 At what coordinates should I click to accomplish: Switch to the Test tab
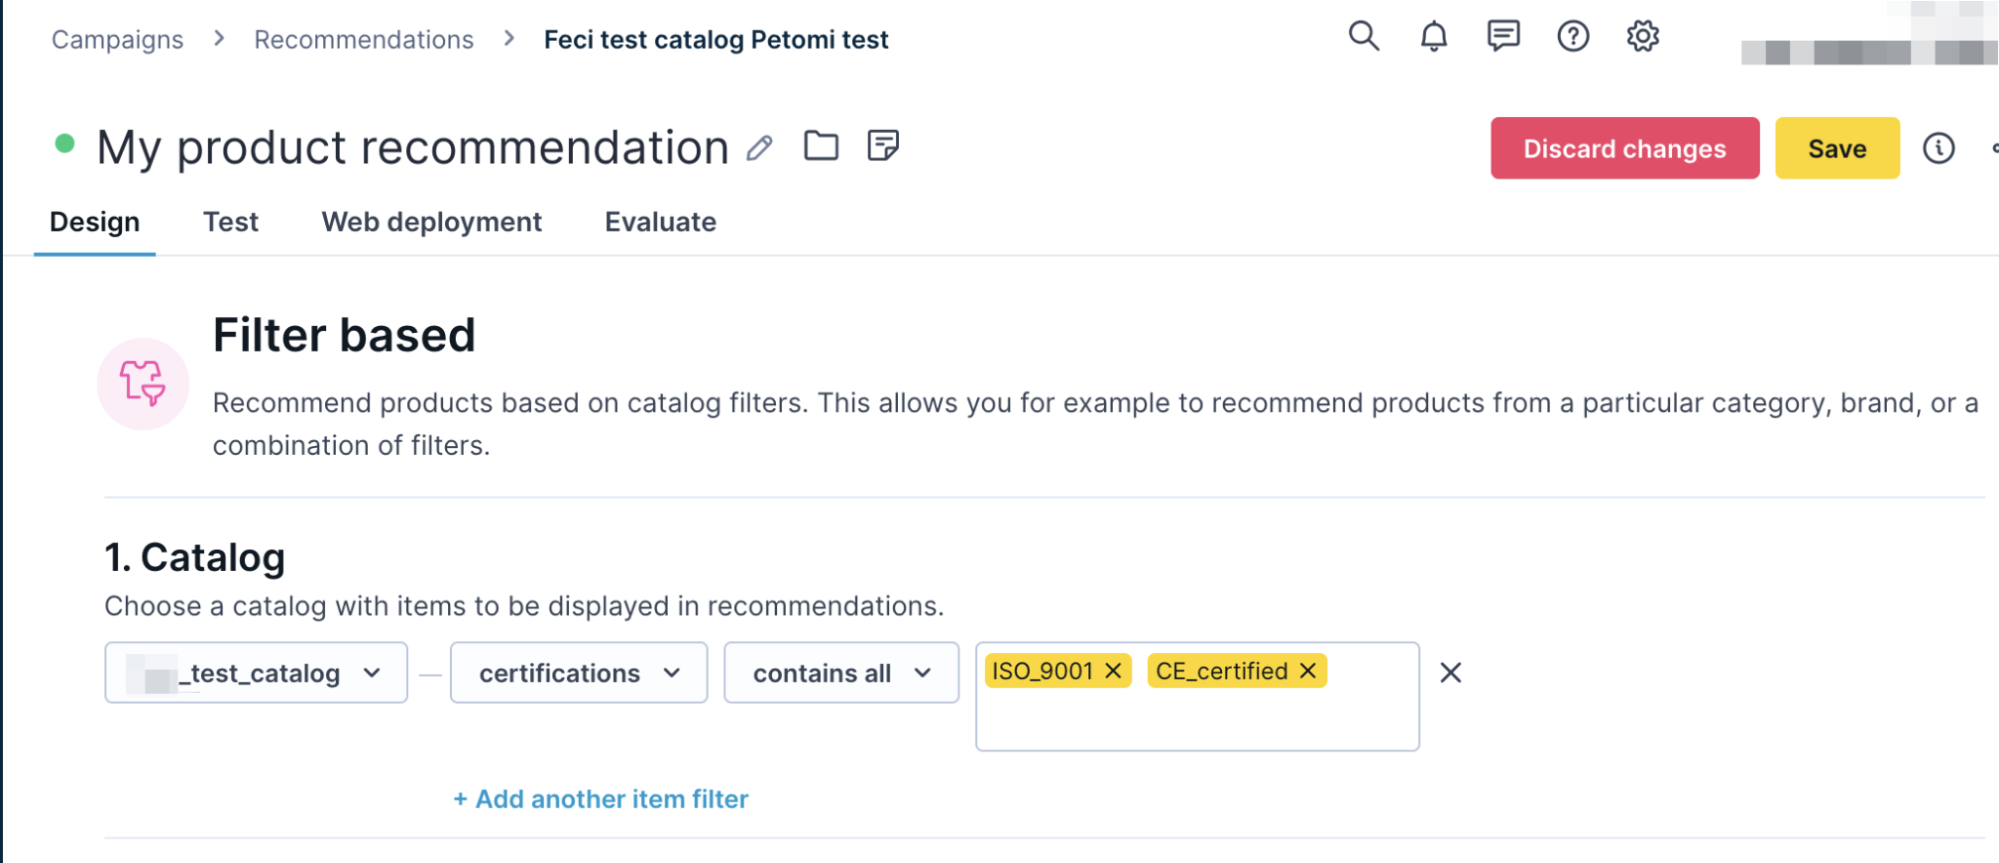tap(231, 222)
